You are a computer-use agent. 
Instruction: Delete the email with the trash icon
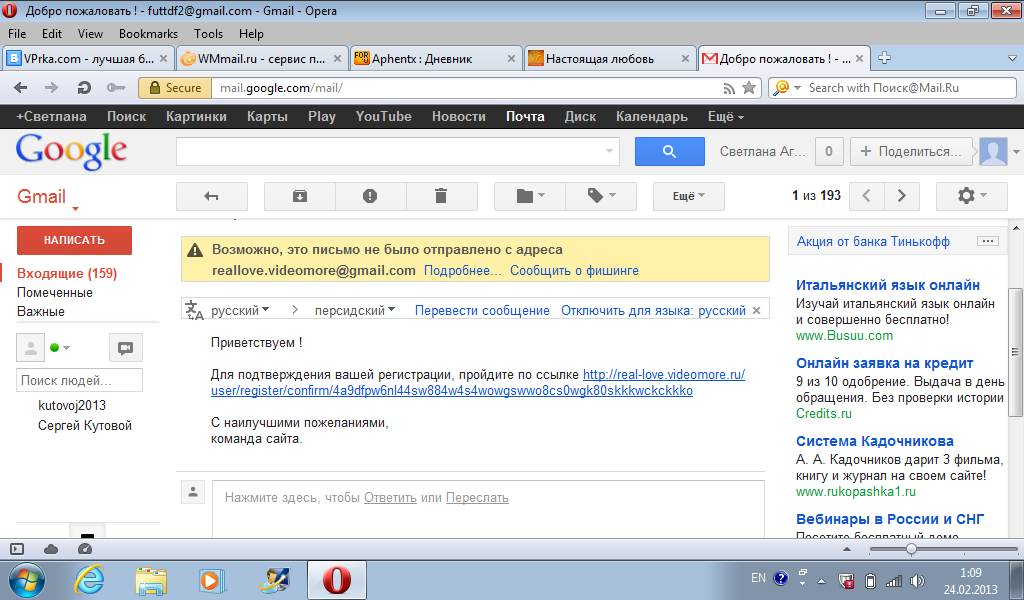(x=441, y=196)
